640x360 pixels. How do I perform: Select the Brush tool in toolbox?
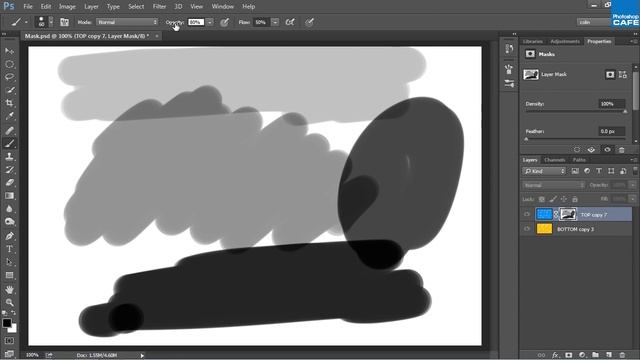point(9,144)
